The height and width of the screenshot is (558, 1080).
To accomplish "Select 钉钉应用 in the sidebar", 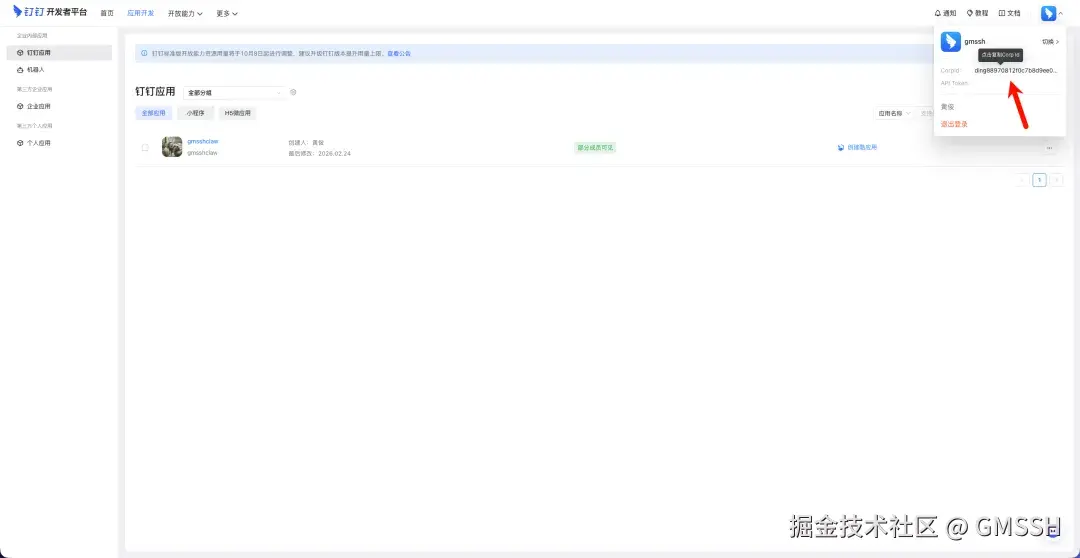I will [59, 52].
